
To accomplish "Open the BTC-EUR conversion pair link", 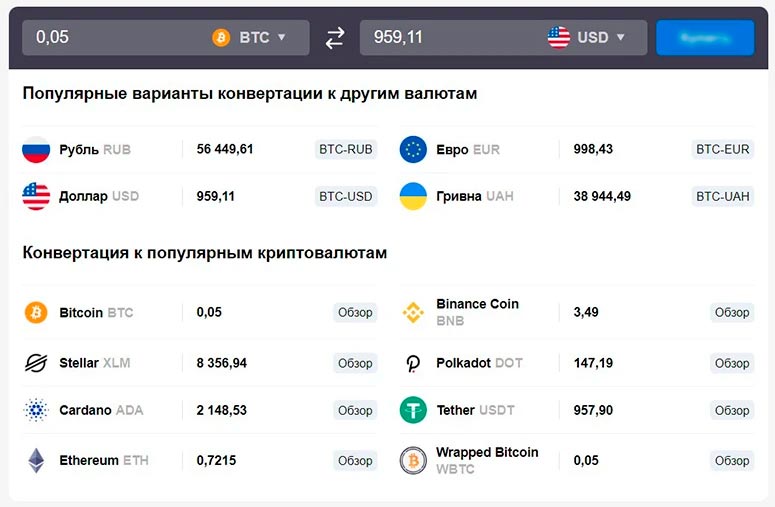I will pos(722,150).
